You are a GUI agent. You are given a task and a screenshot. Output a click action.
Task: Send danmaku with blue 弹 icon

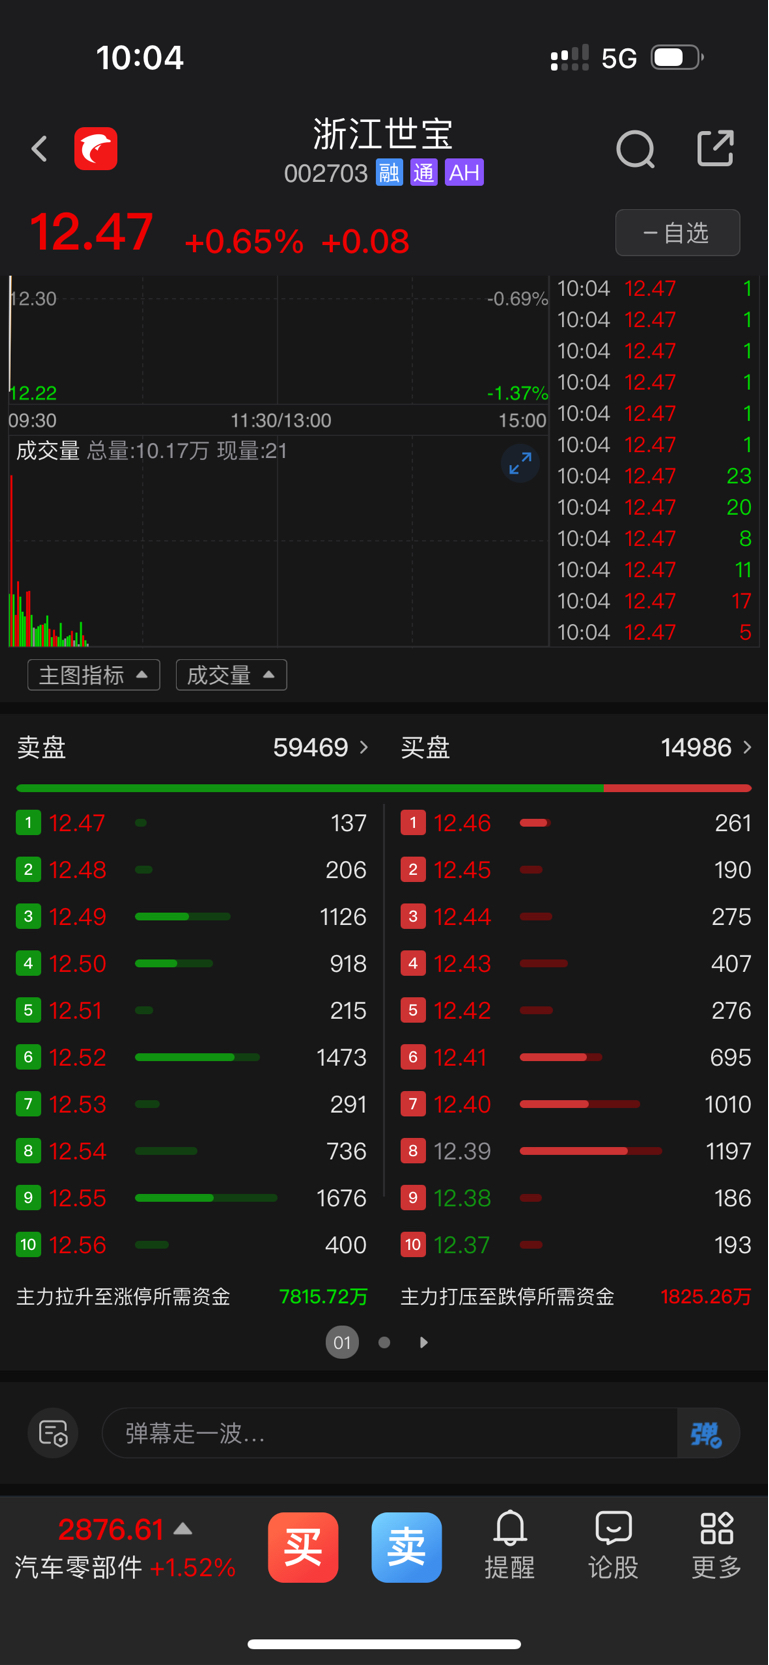click(x=707, y=1434)
